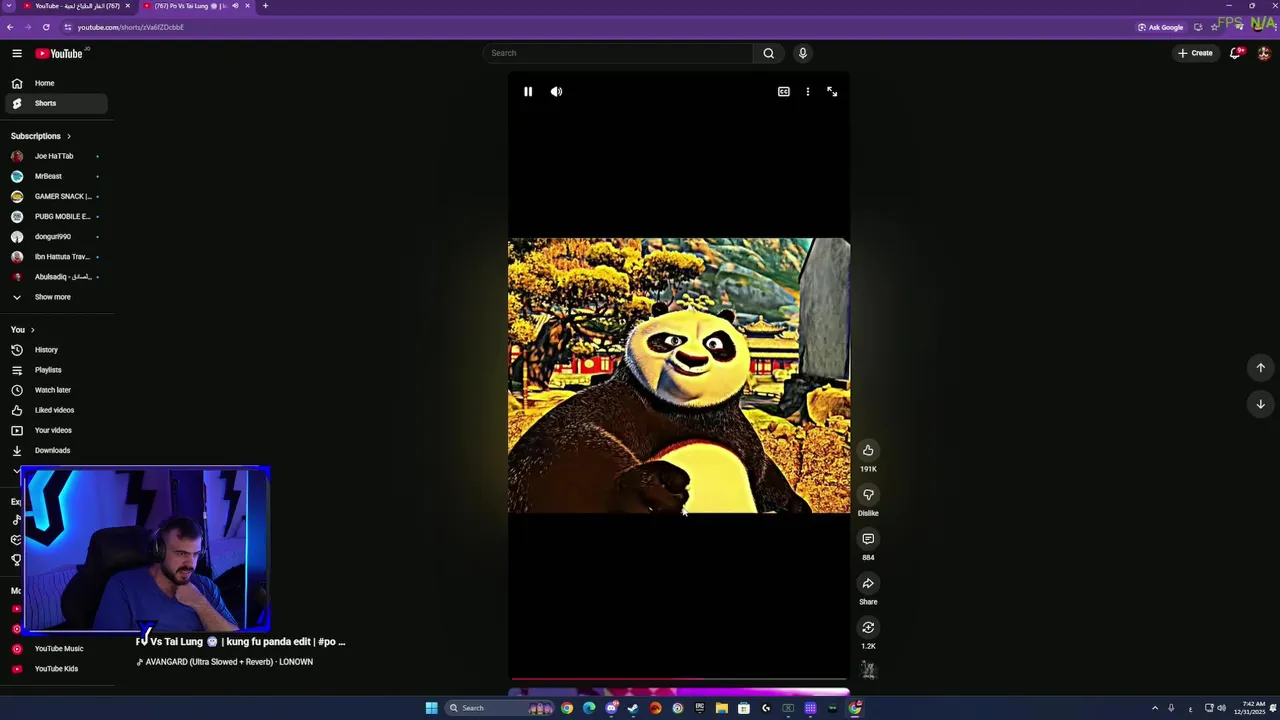This screenshot has height=720, width=1280.
Task: Open Playlists in the sidebar
Action: [57, 370]
